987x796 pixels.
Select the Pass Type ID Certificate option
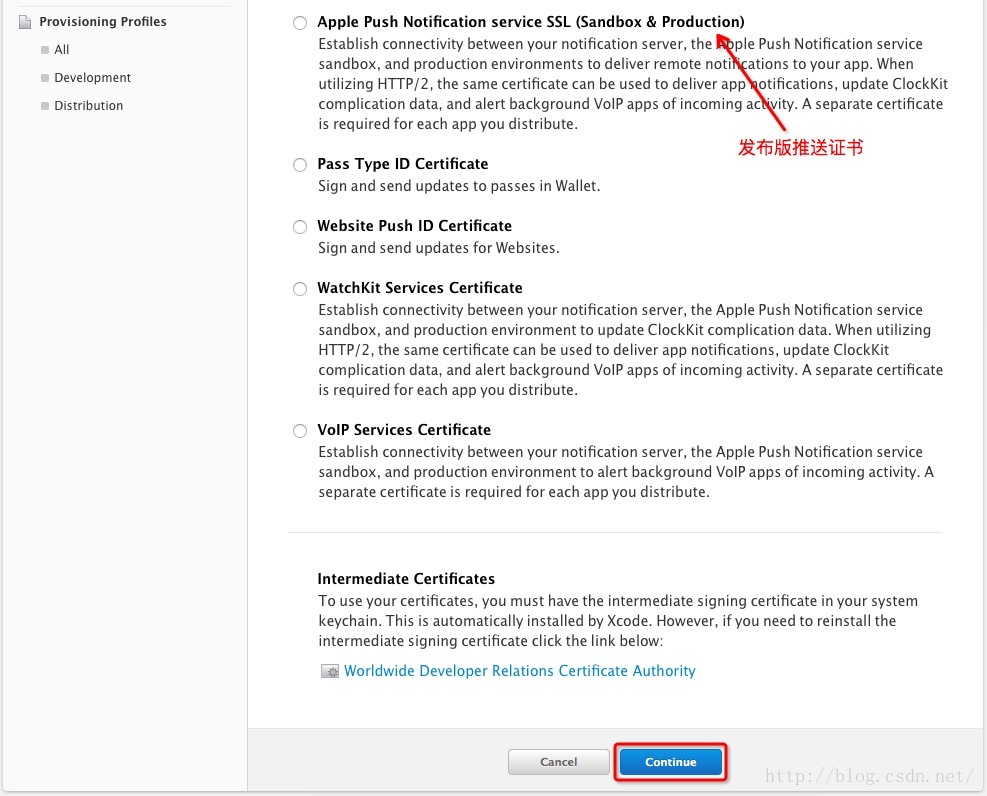pos(300,165)
